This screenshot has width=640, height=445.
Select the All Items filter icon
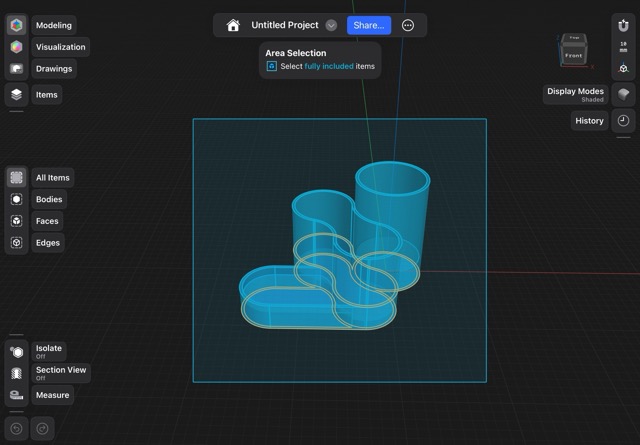(16, 178)
